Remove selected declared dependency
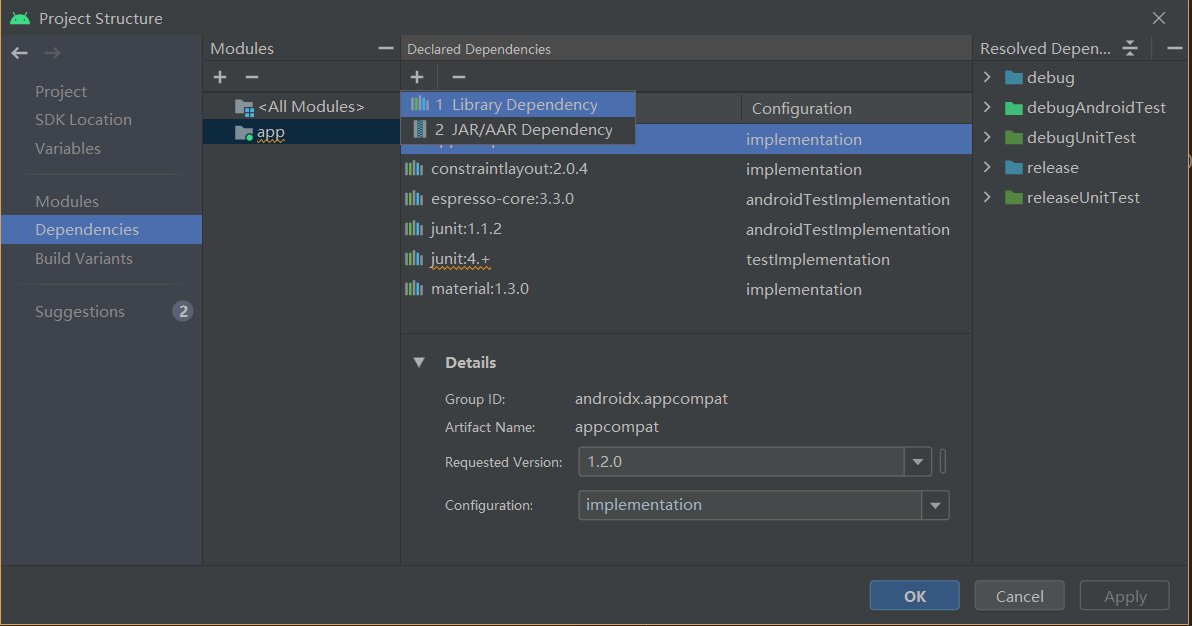Image resolution: width=1192 pixels, height=626 pixels. 458,77
